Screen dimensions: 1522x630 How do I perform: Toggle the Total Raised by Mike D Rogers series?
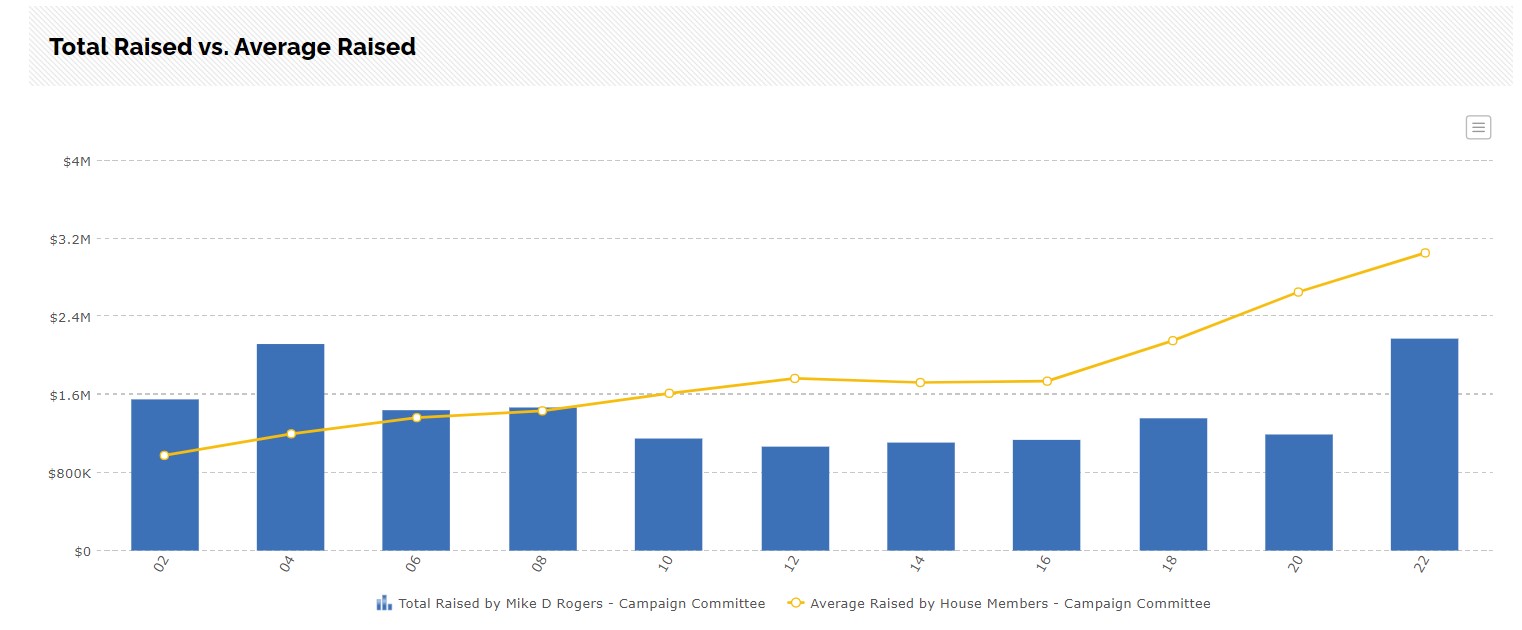click(571, 603)
